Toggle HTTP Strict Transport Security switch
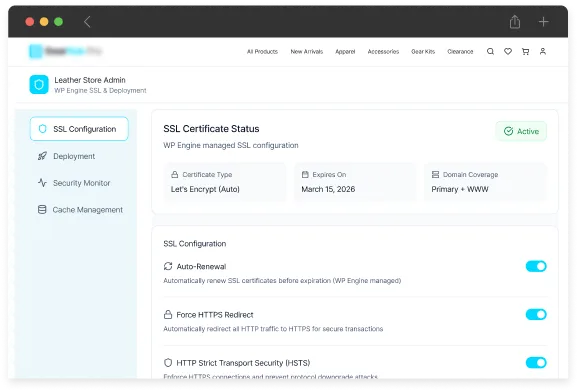The height and width of the screenshot is (392, 579). tap(536, 362)
